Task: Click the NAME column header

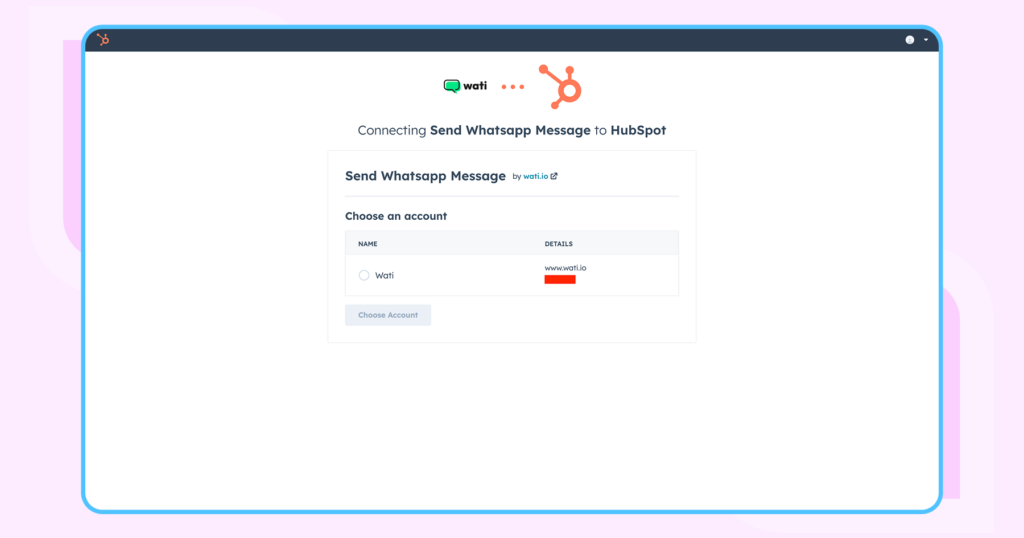Action: click(x=368, y=244)
